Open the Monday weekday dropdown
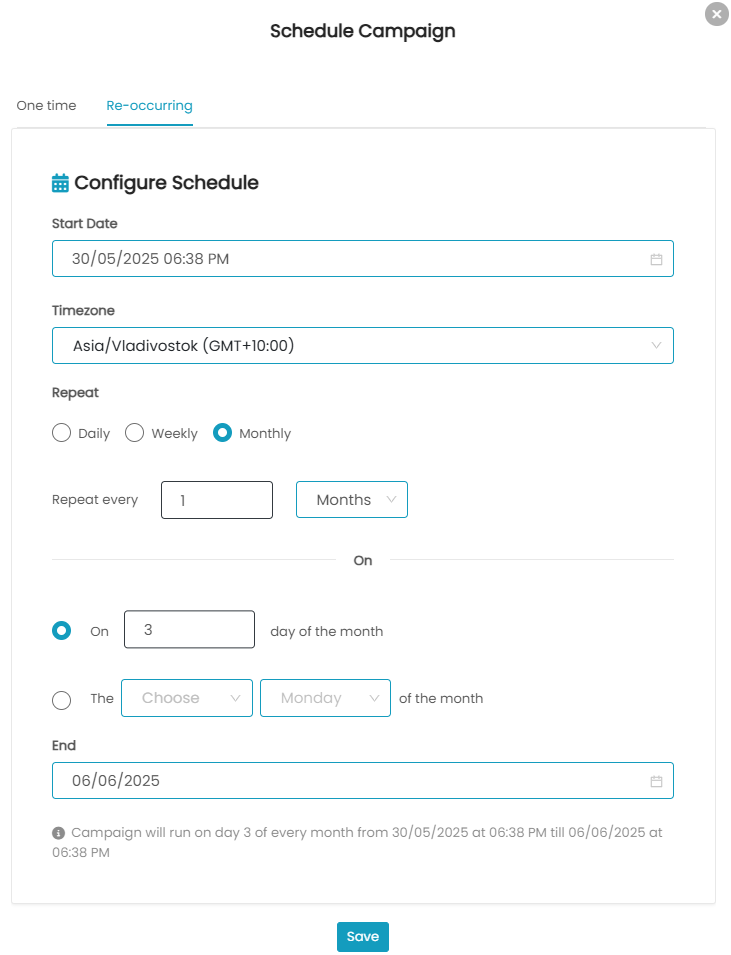Viewport: 731px width, 955px height. [325, 698]
